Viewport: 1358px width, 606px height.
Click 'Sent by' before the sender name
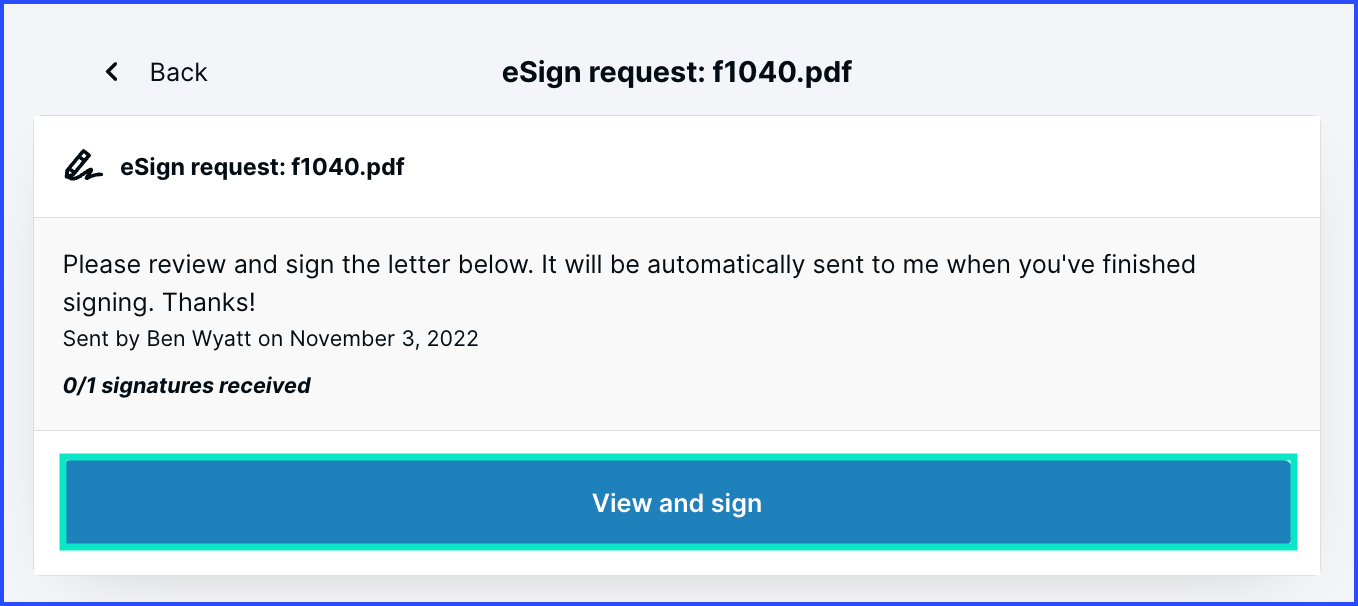(101, 339)
